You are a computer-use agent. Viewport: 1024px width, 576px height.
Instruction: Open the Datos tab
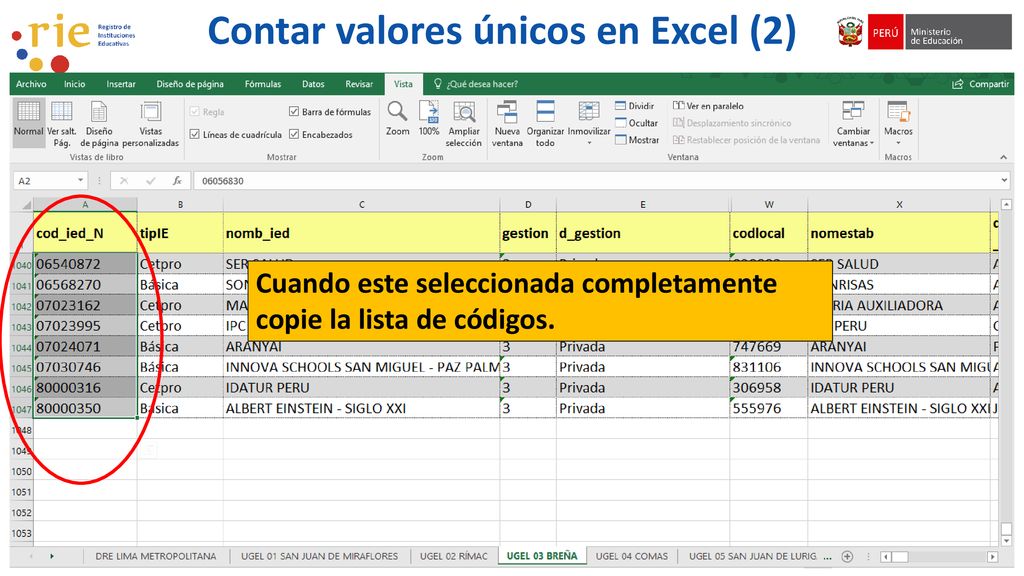tap(313, 84)
